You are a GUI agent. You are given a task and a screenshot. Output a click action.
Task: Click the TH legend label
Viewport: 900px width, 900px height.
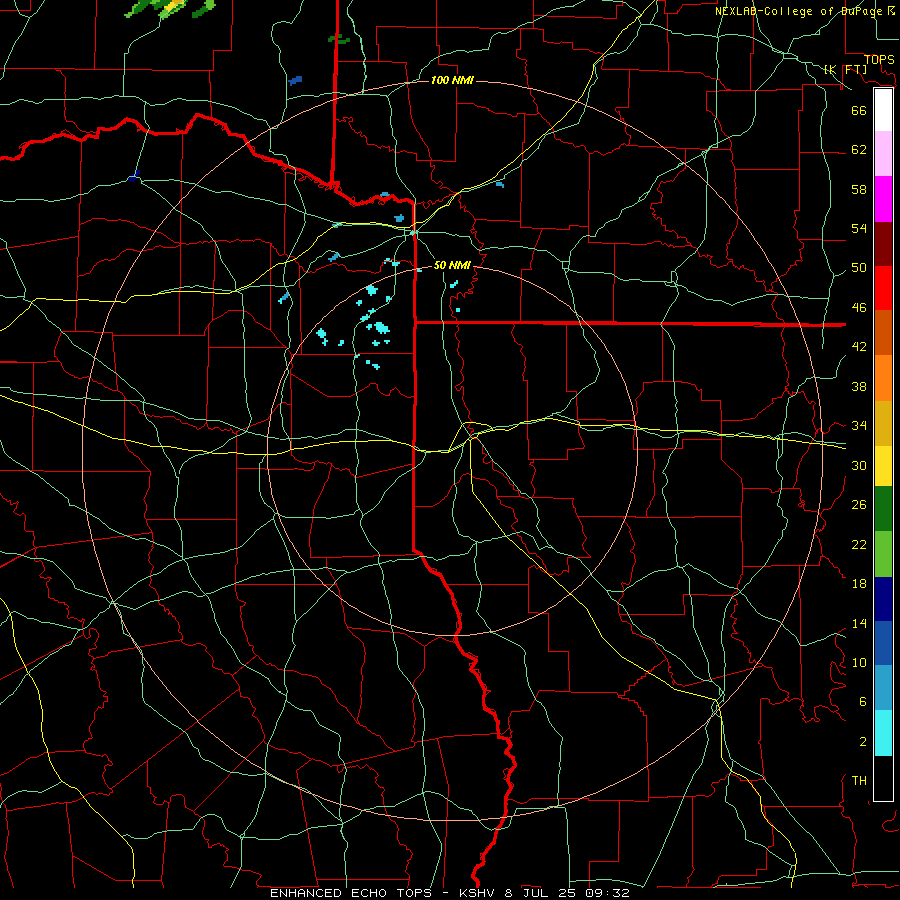point(859,781)
